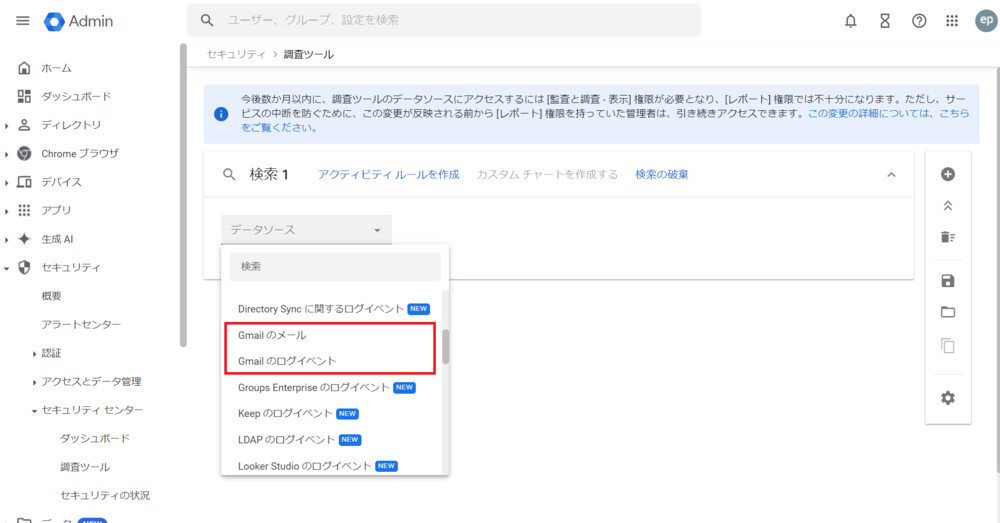Expand 認証 submenu
This screenshot has height=523, width=1000.
(x=34, y=353)
